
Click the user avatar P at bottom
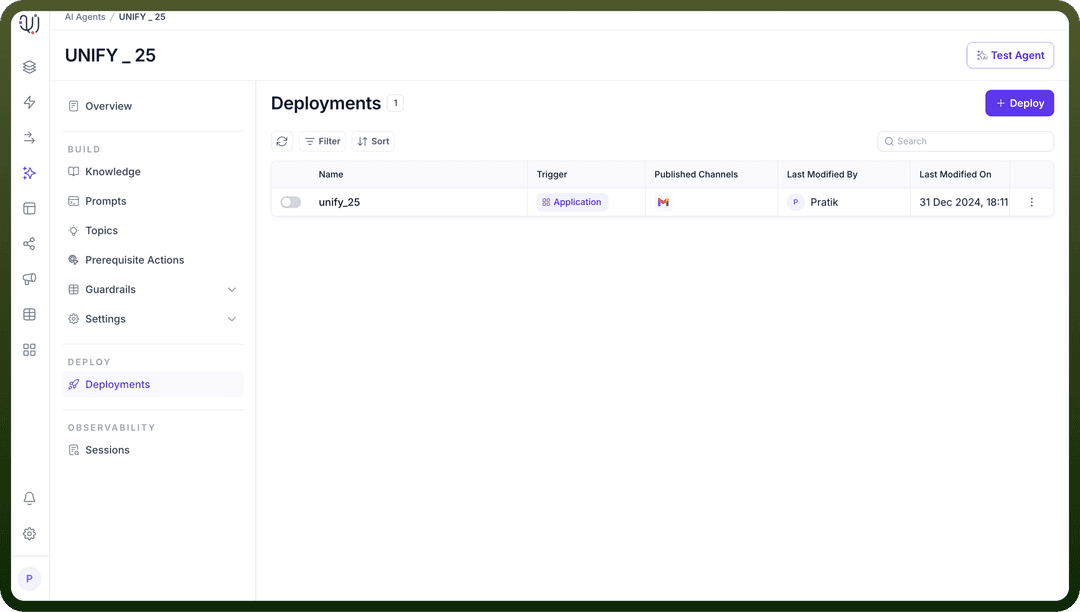(x=29, y=579)
